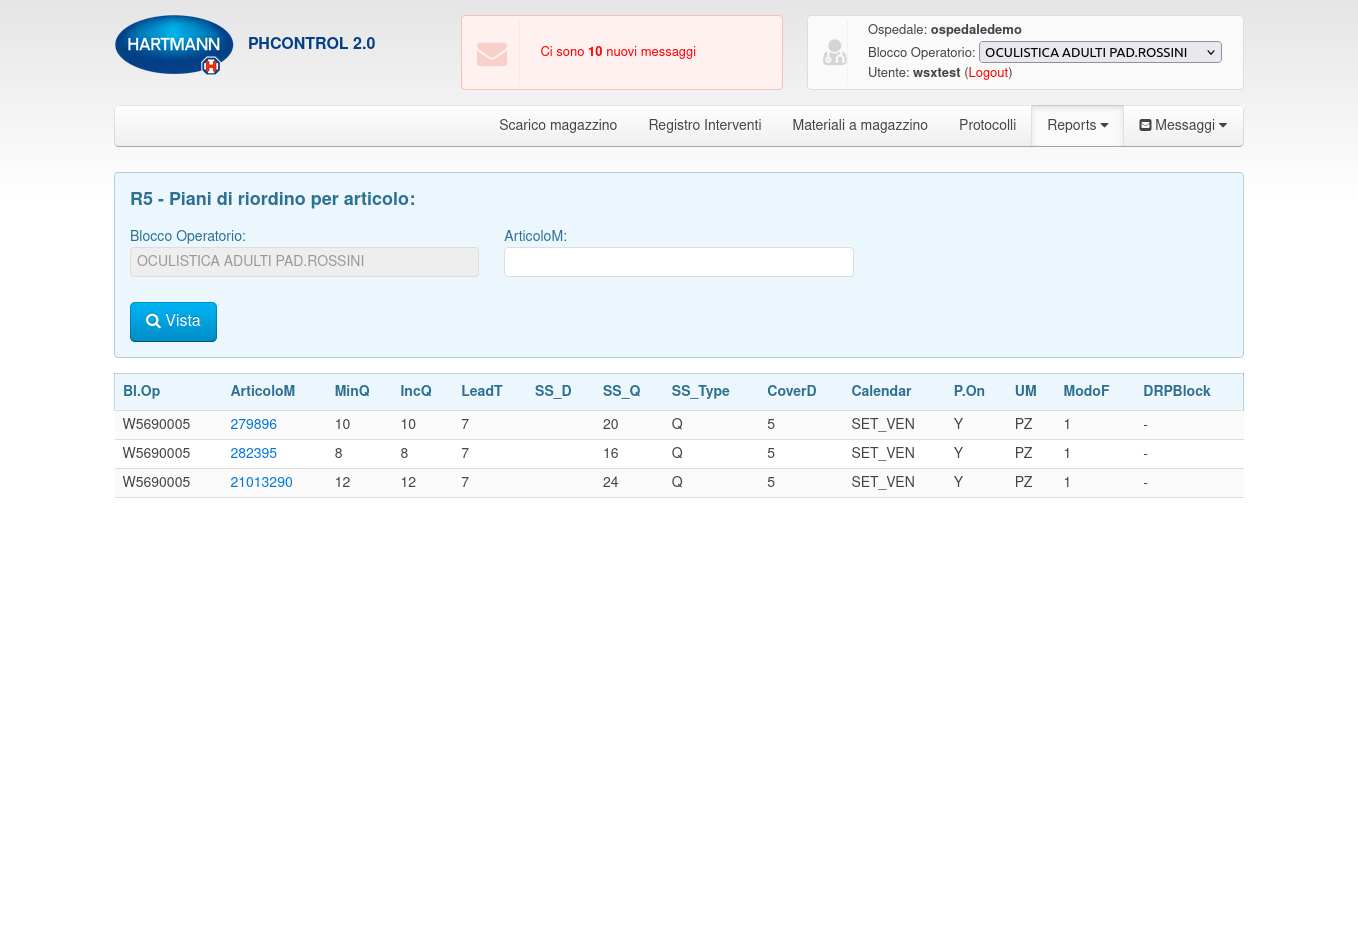Focus the ArticoloM input field

tap(679, 262)
